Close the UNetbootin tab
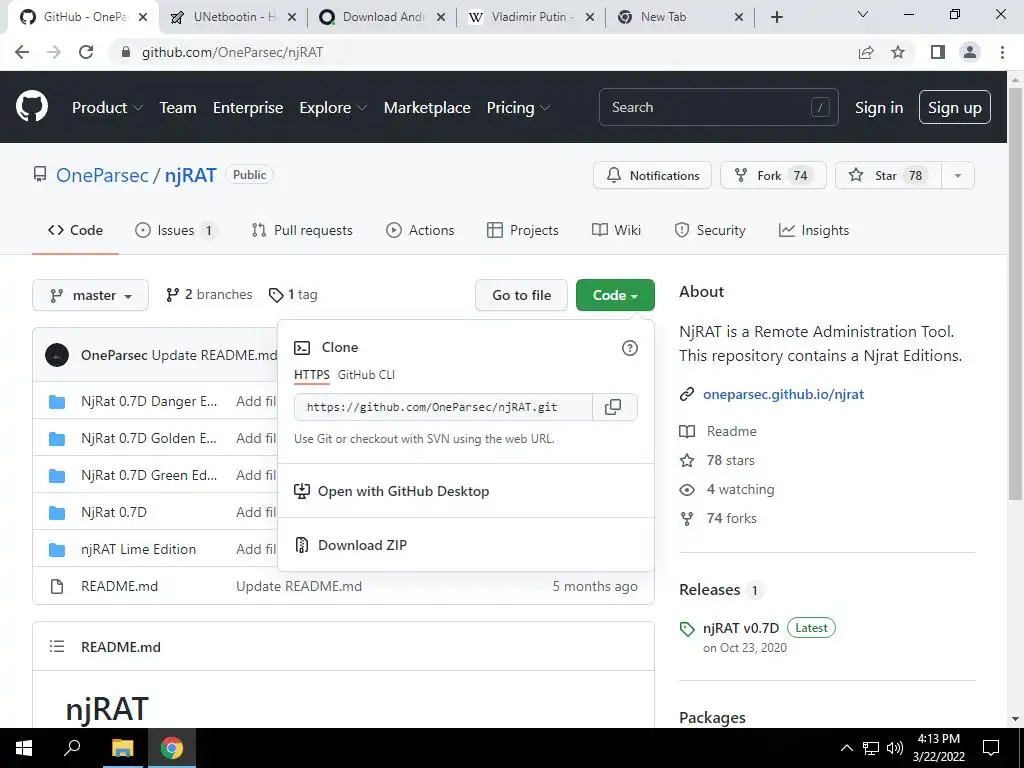Viewport: 1024px width, 768px height. (x=292, y=18)
